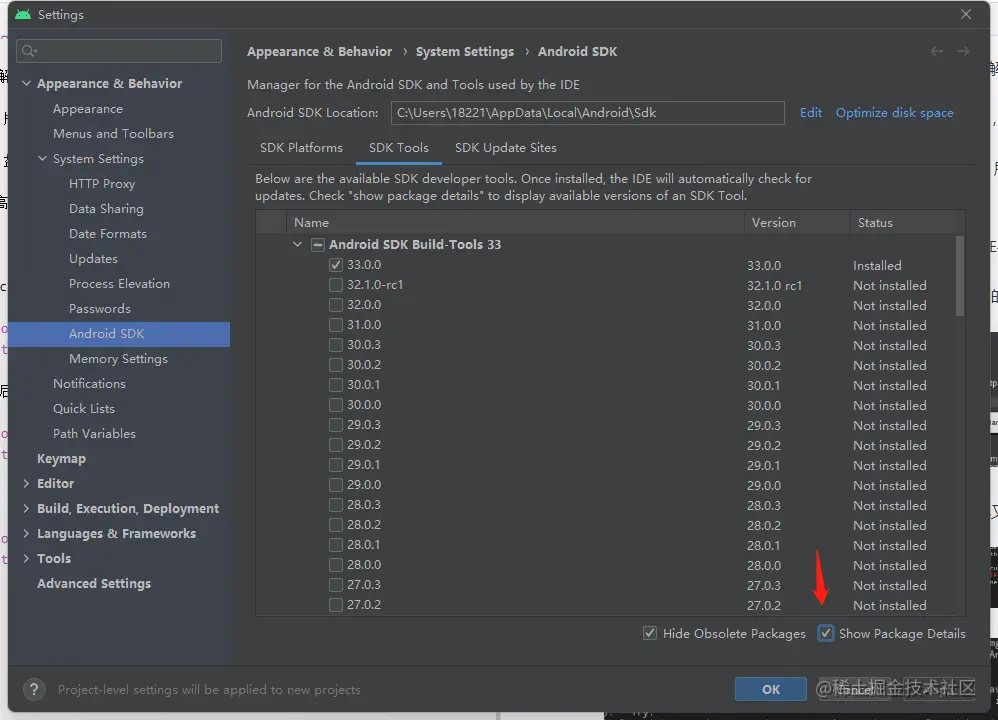Select Android SDK in the tree
The width and height of the screenshot is (998, 720).
tap(119, 334)
